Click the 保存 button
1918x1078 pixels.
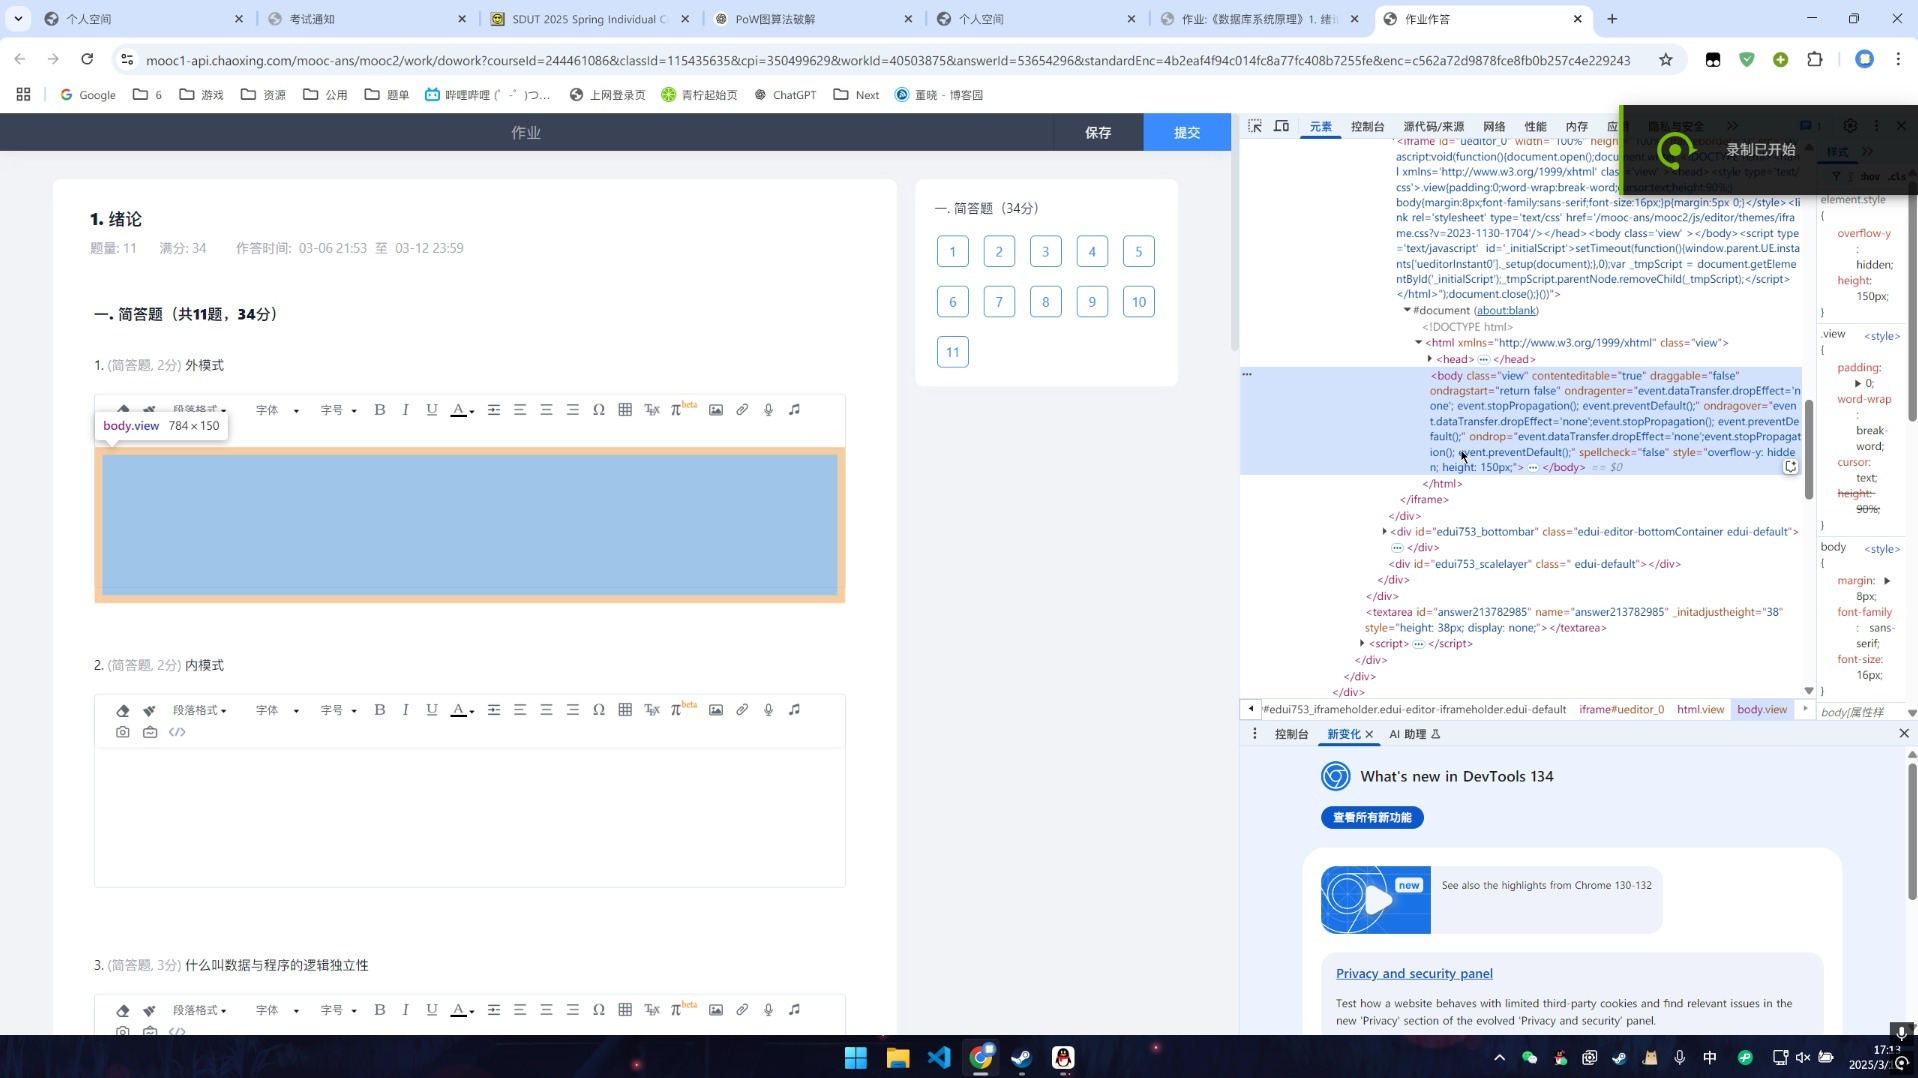point(1098,132)
